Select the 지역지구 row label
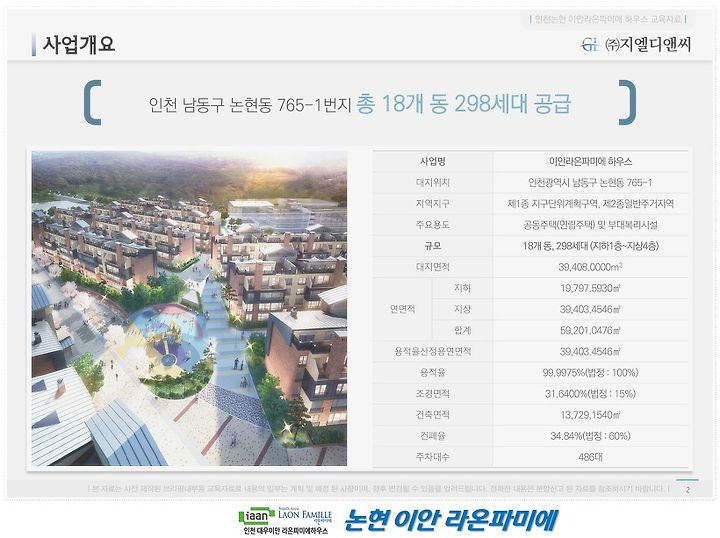Screen dimensions: 720x538 433,204
